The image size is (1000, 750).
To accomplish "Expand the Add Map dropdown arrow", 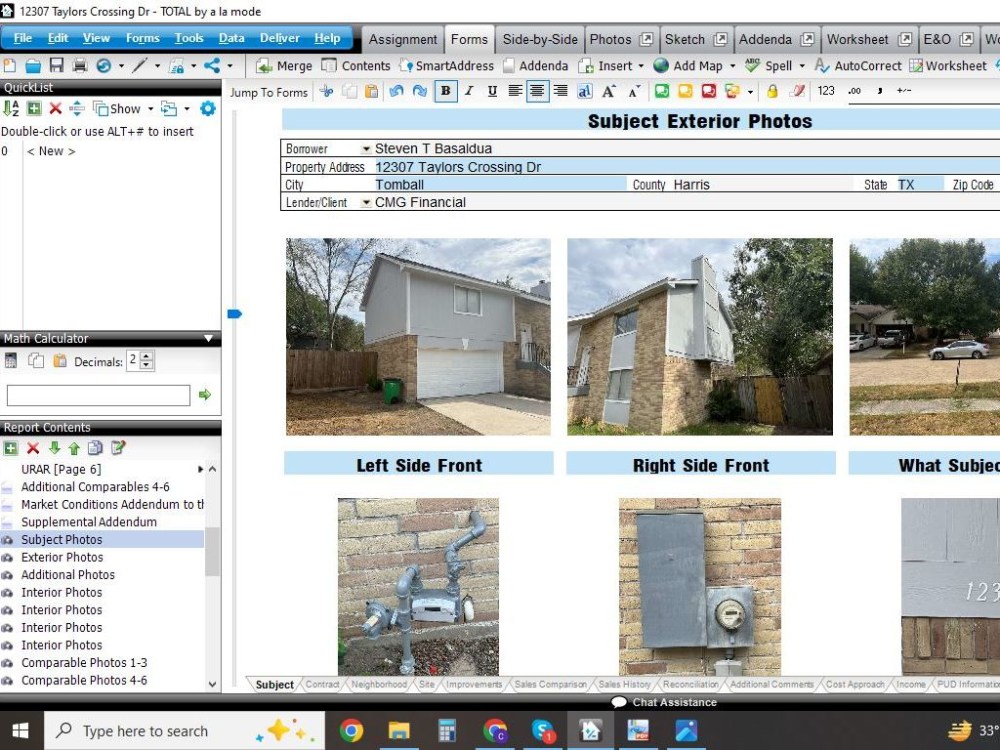I will click(732, 66).
